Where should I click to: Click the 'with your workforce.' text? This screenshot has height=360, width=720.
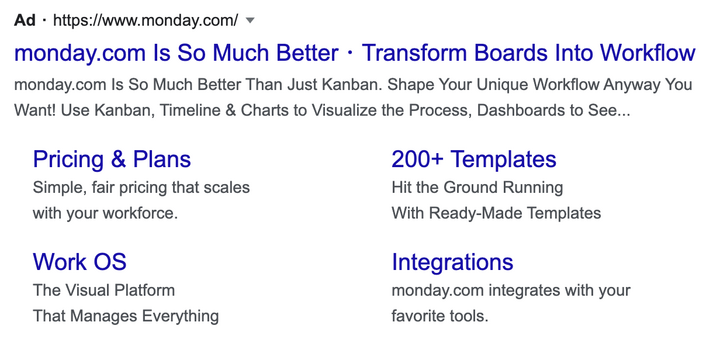pyautogui.click(x=105, y=214)
